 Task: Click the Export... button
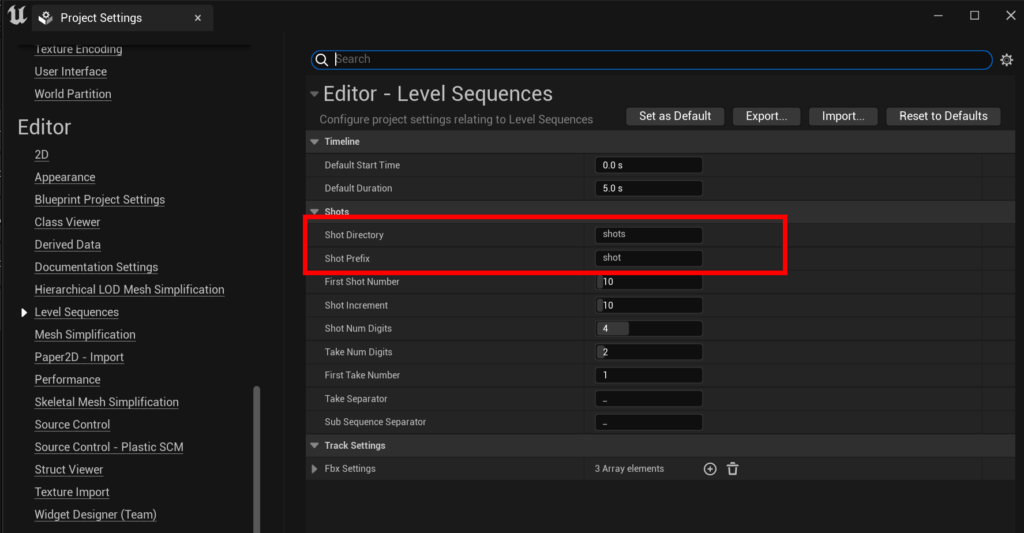(x=766, y=116)
